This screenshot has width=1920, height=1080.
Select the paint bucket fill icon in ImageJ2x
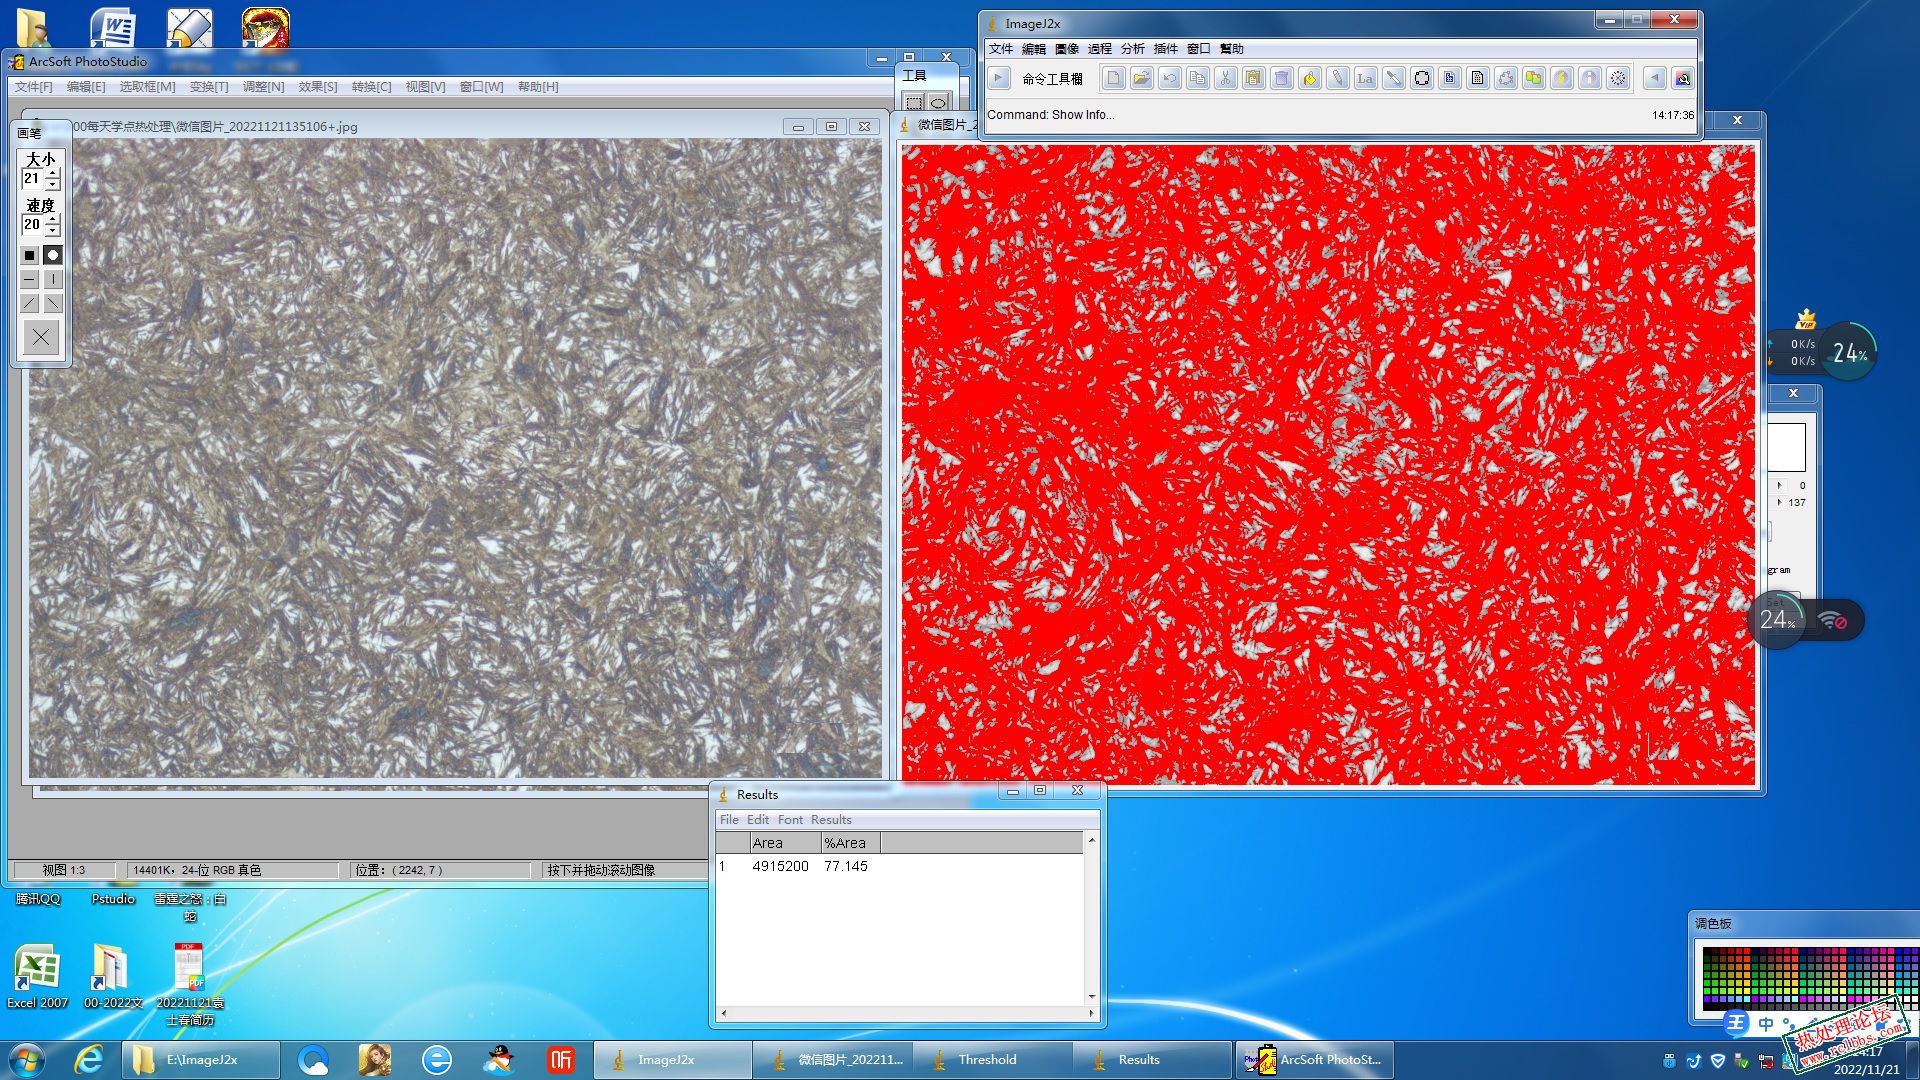pos(1310,78)
